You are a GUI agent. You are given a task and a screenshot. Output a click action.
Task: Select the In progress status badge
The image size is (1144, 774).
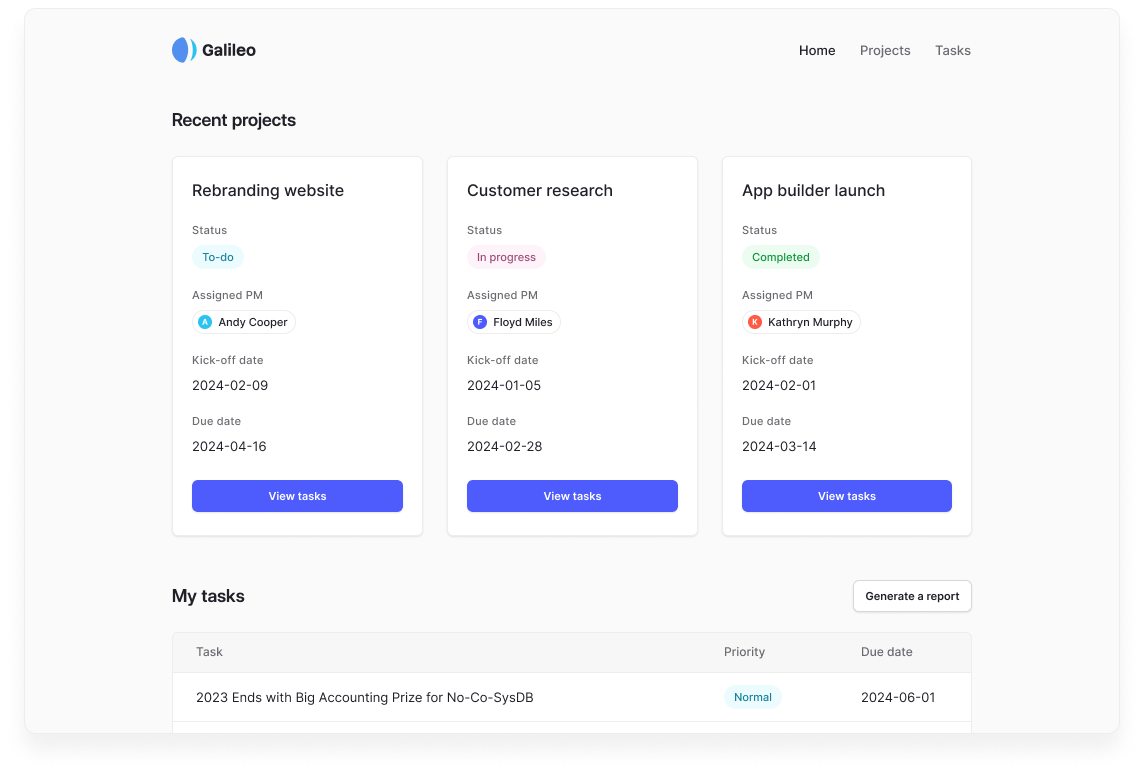tap(506, 257)
